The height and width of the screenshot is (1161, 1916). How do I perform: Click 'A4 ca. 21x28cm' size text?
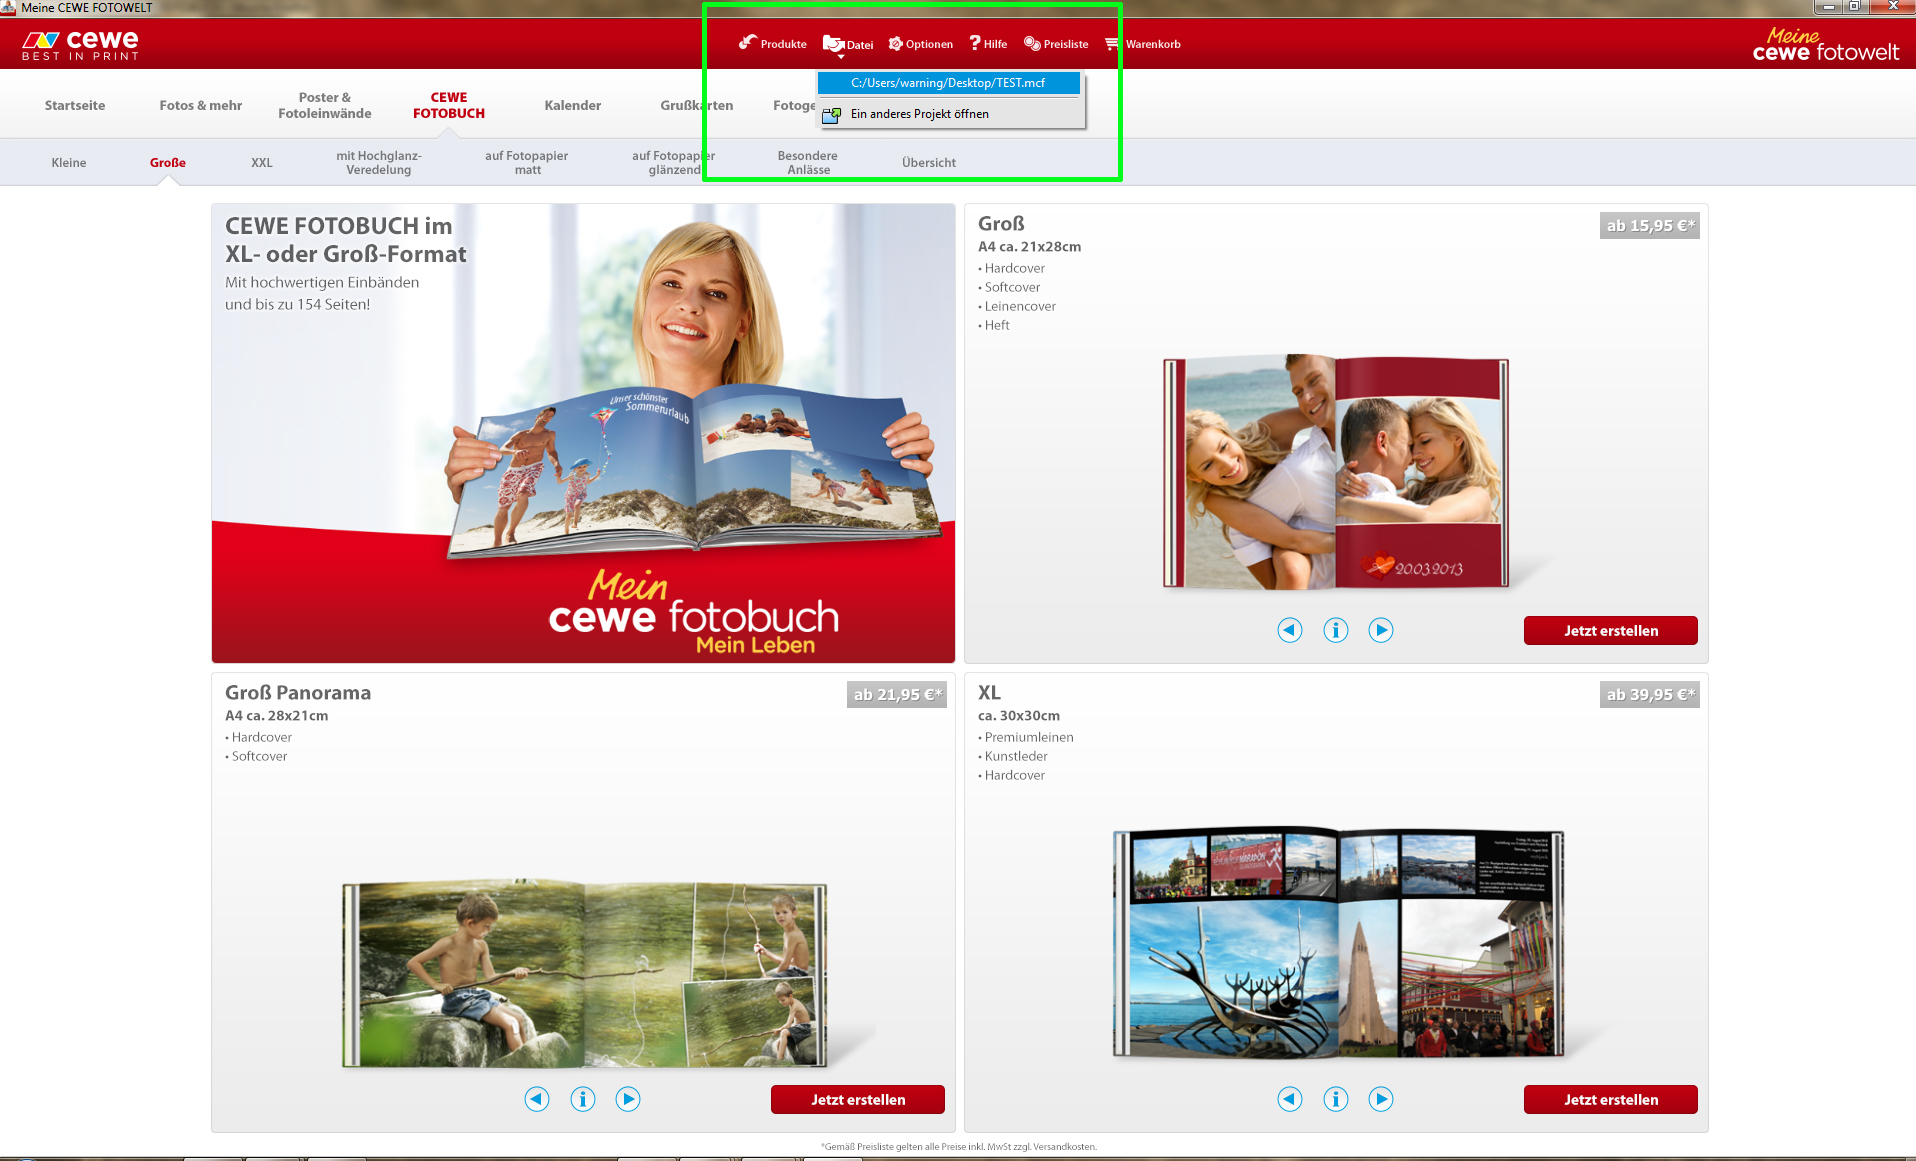point(1029,247)
